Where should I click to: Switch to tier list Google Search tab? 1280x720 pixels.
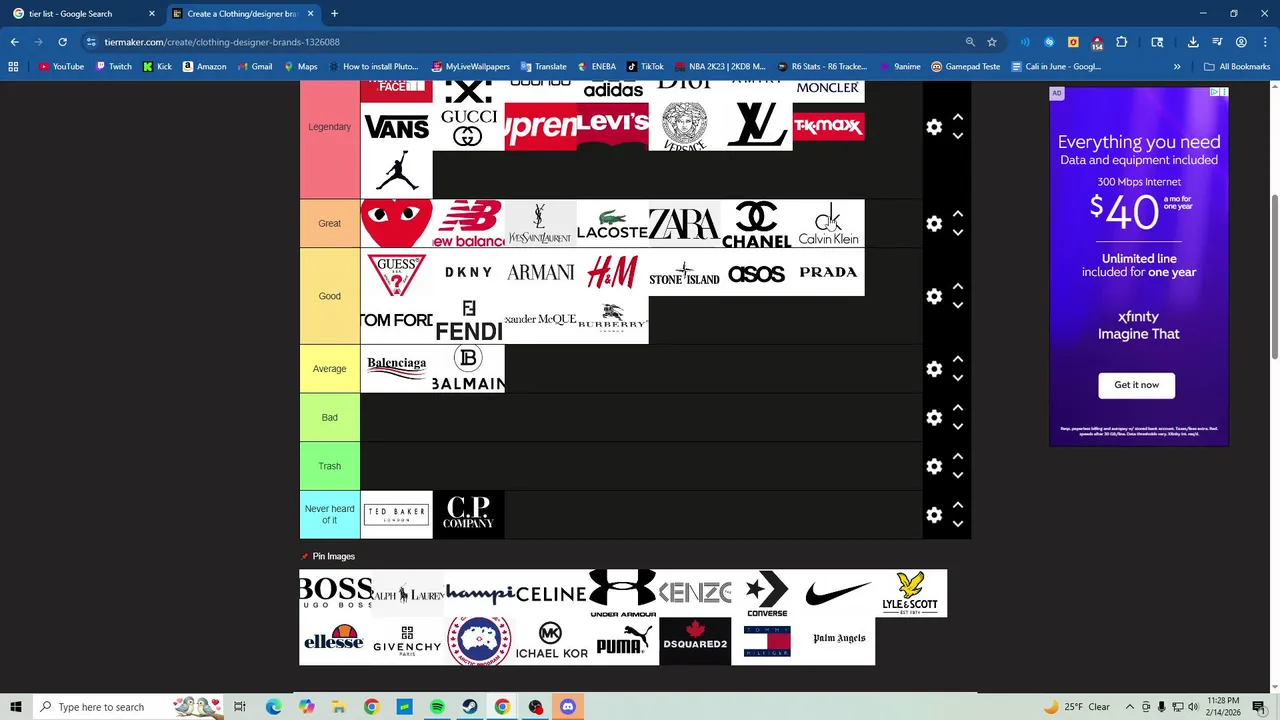[x=83, y=14]
